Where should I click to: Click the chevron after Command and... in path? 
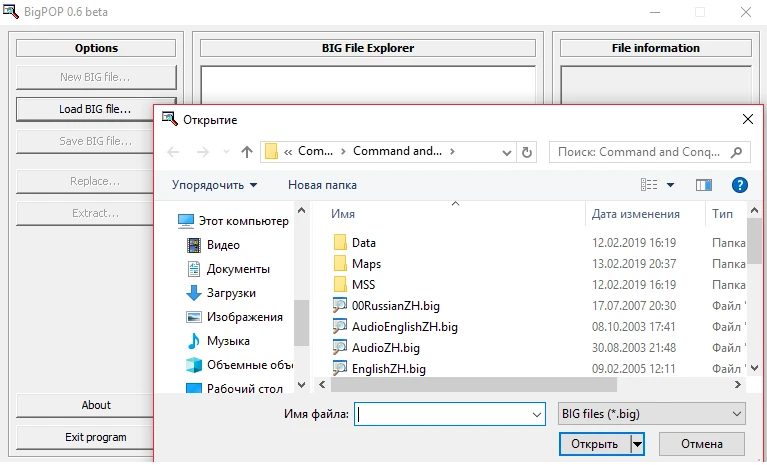pyautogui.click(x=452, y=152)
